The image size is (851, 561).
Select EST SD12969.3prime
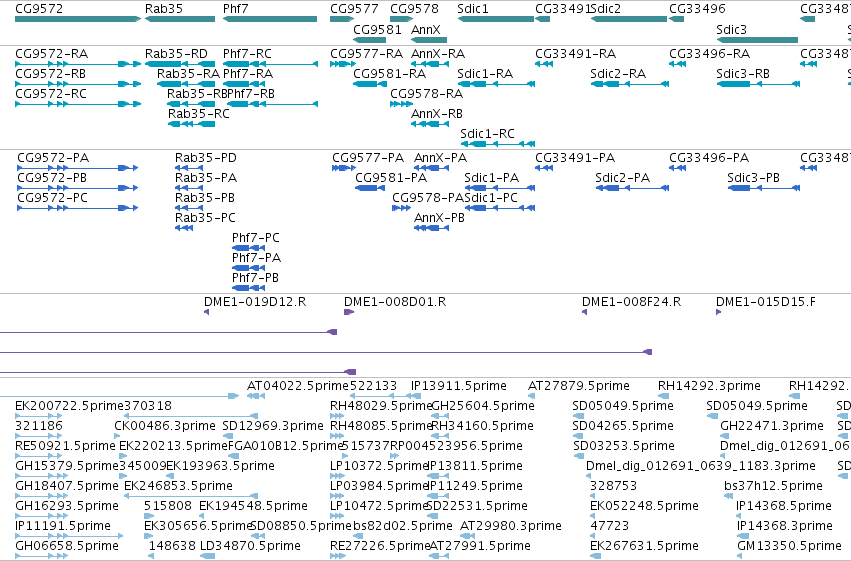point(228,436)
